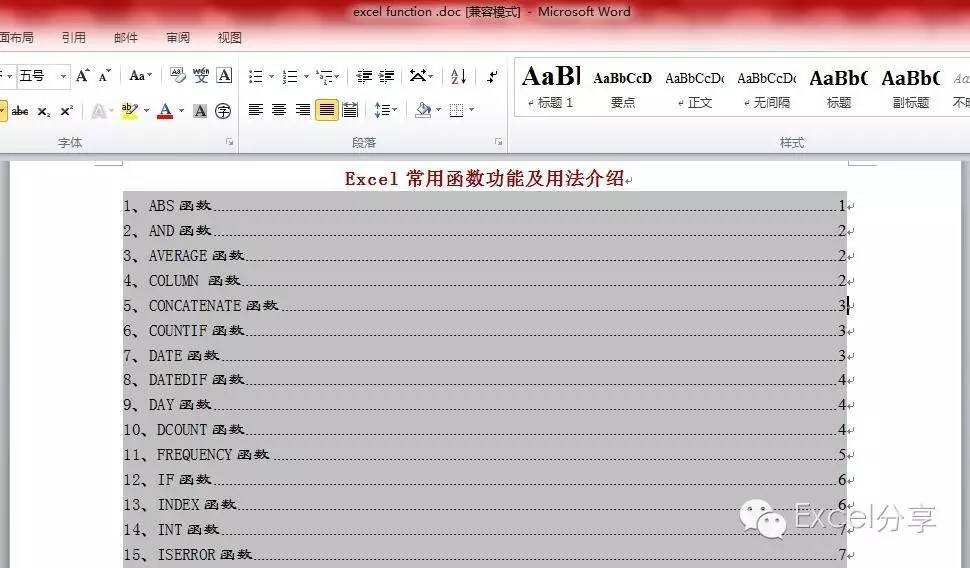Click the Shrink Font button
Screen dimensions: 970x568
coord(105,76)
